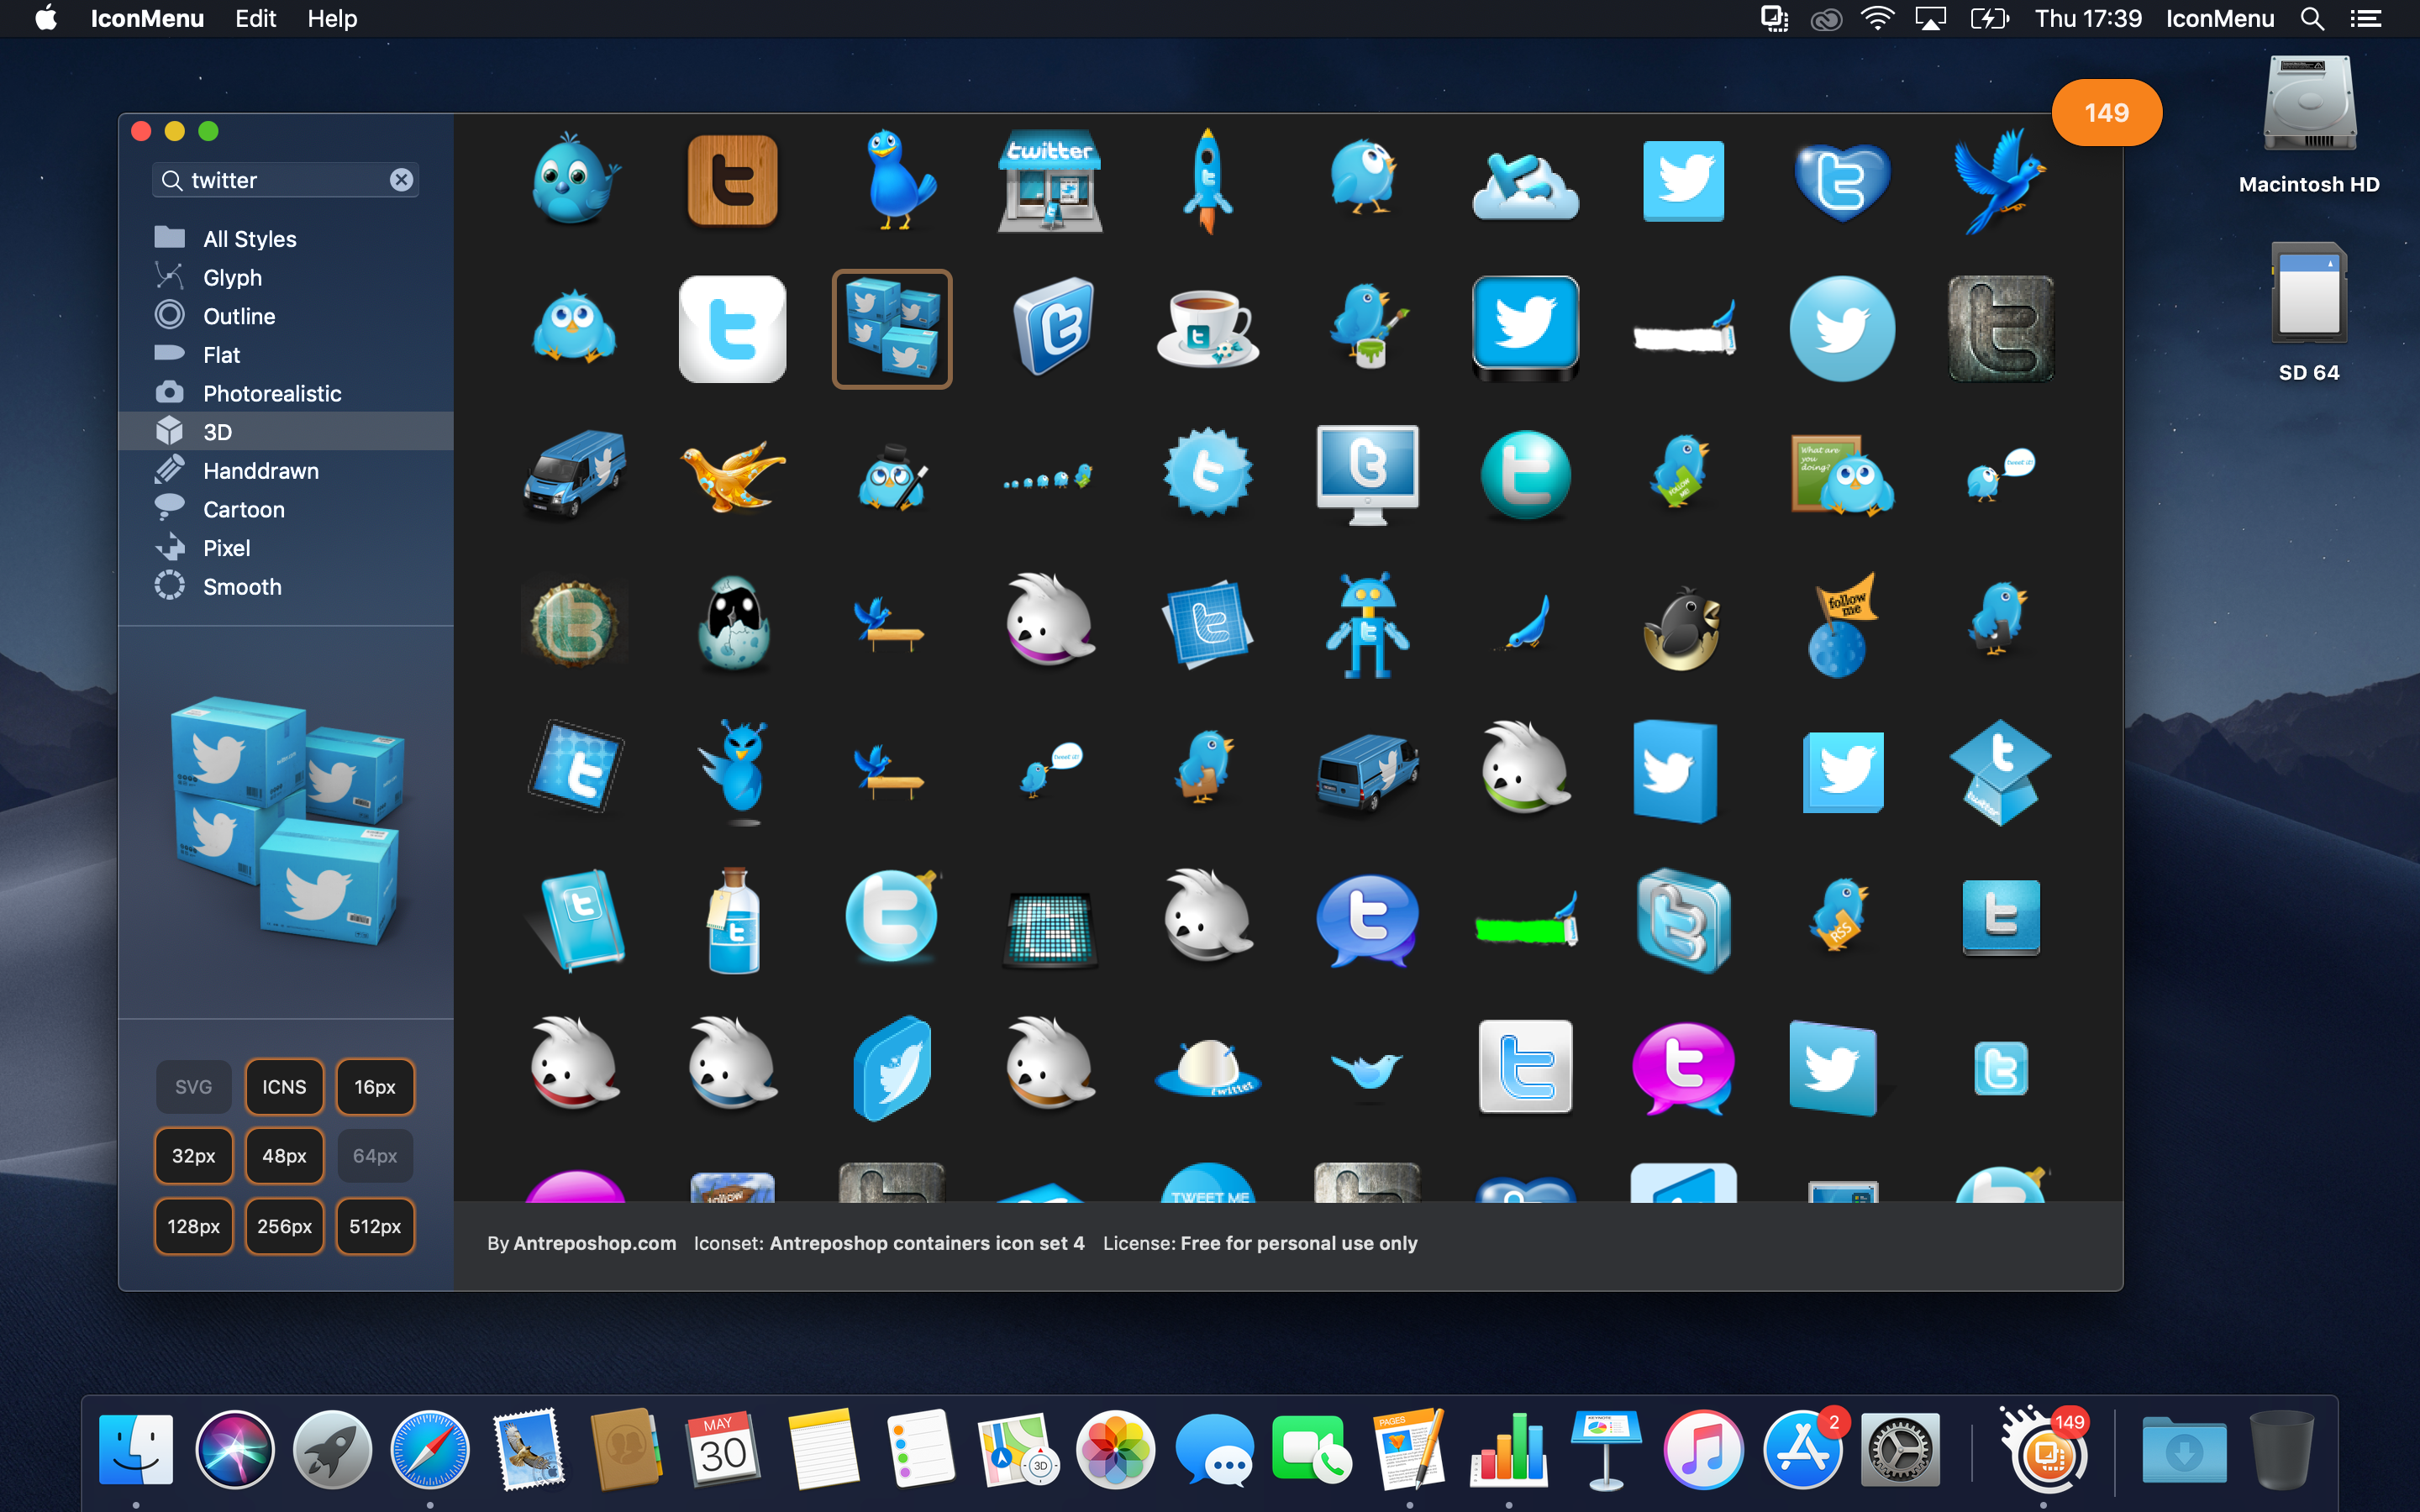Click the twitter search input field
This screenshot has width=2420, height=1512.
[x=285, y=180]
